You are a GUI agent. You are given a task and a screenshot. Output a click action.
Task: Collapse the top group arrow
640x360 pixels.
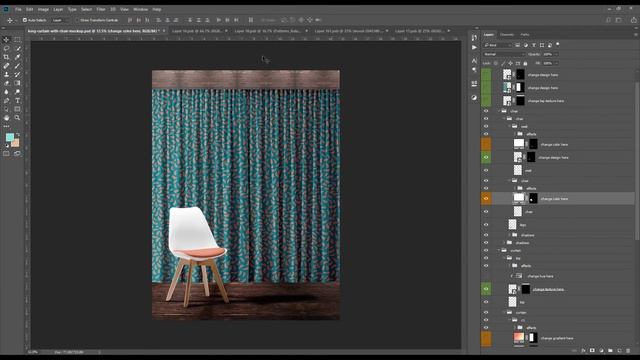pyautogui.click(x=504, y=258)
